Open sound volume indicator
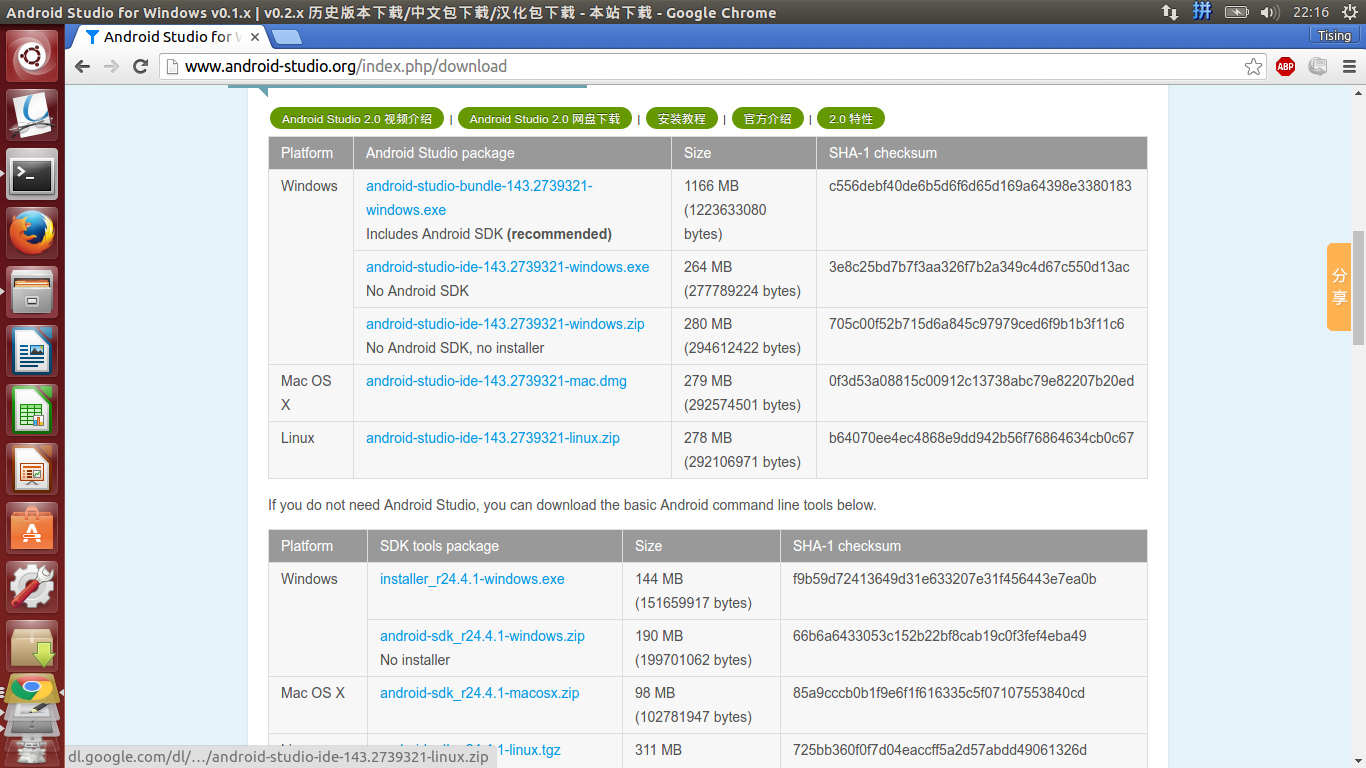The width and height of the screenshot is (1366, 768). [1270, 12]
